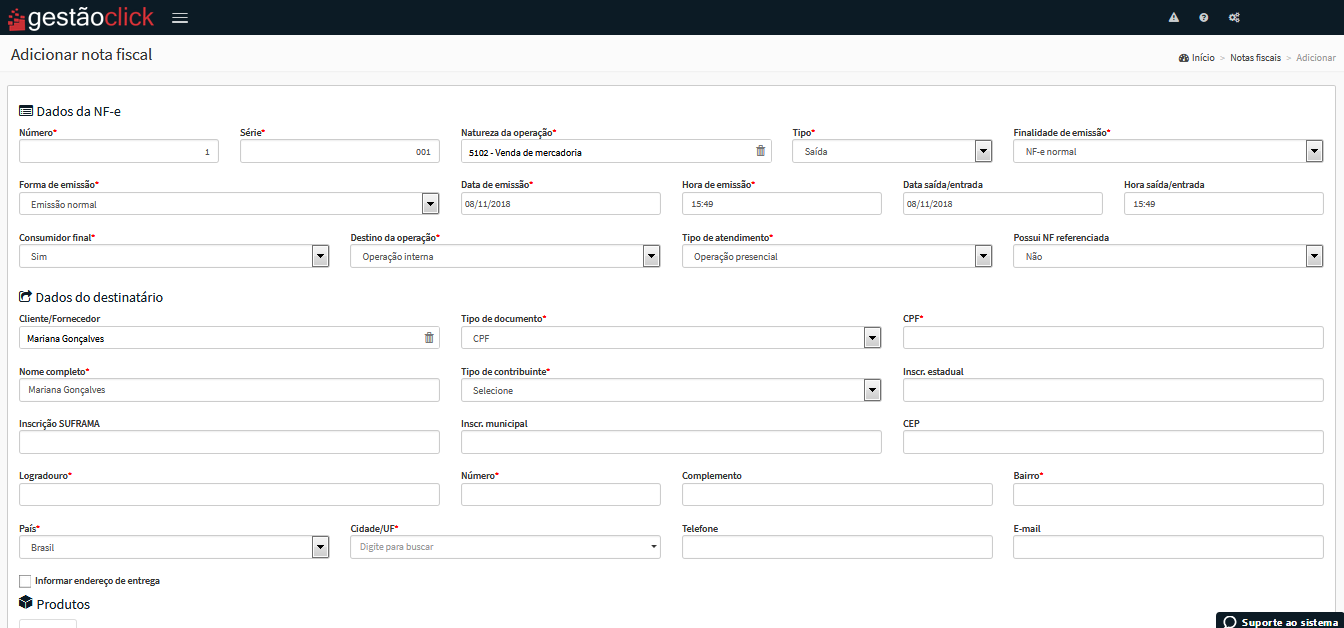This screenshot has height=628, width=1344.
Task: Open Forma de emissão dropdown
Action: 229,204
